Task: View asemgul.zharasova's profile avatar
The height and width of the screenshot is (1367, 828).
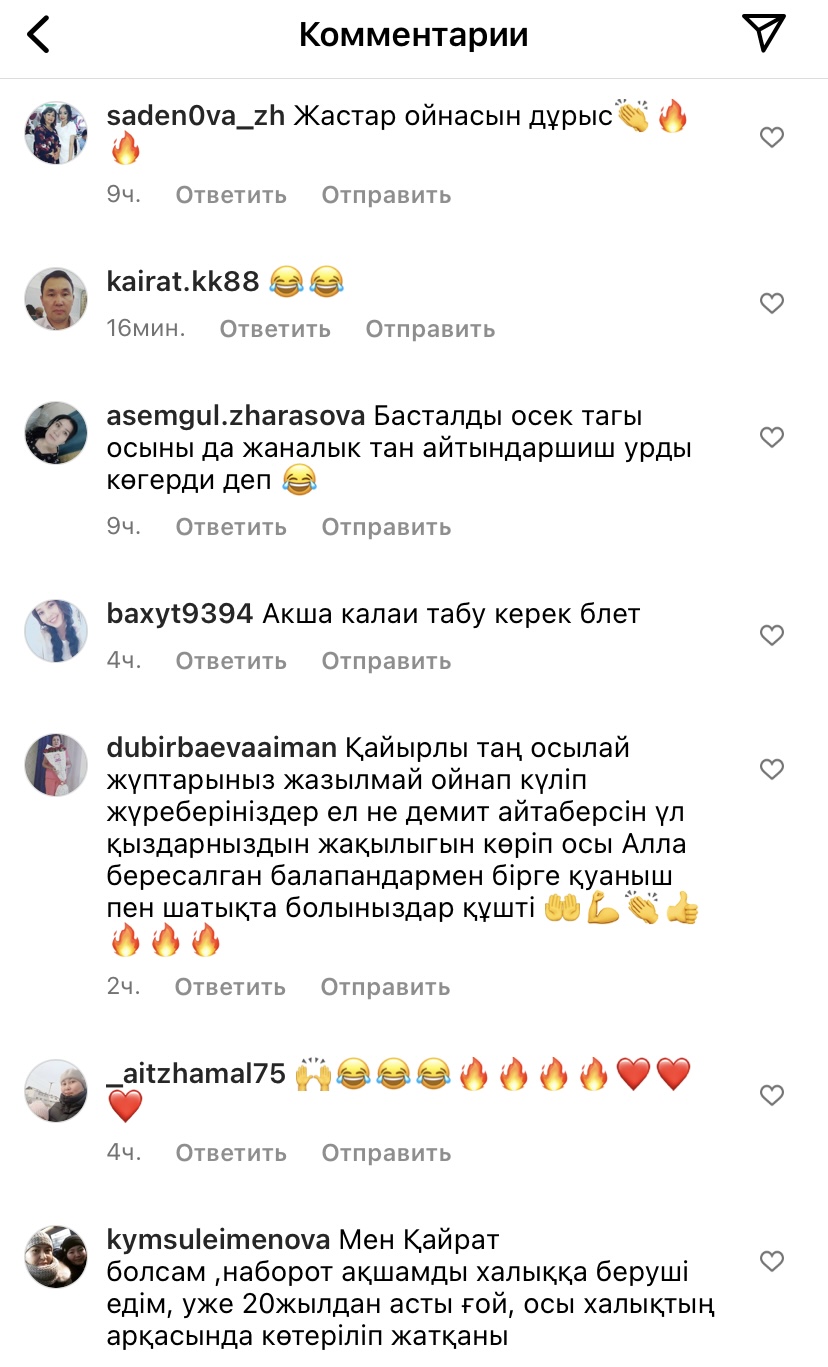Action: pos(56,432)
